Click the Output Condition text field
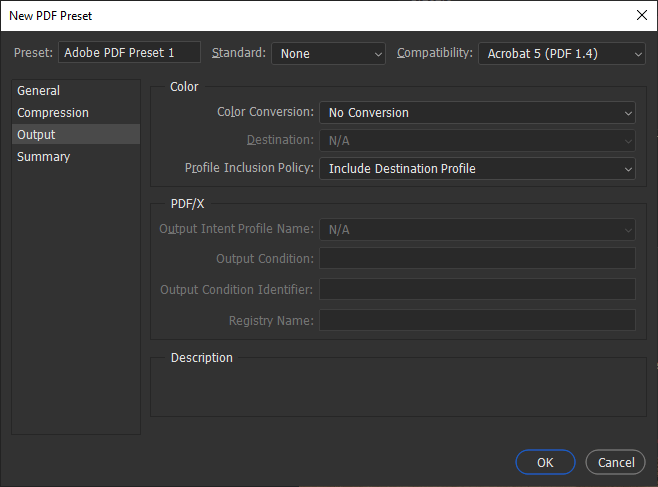The image size is (658, 487). (477, 259)
